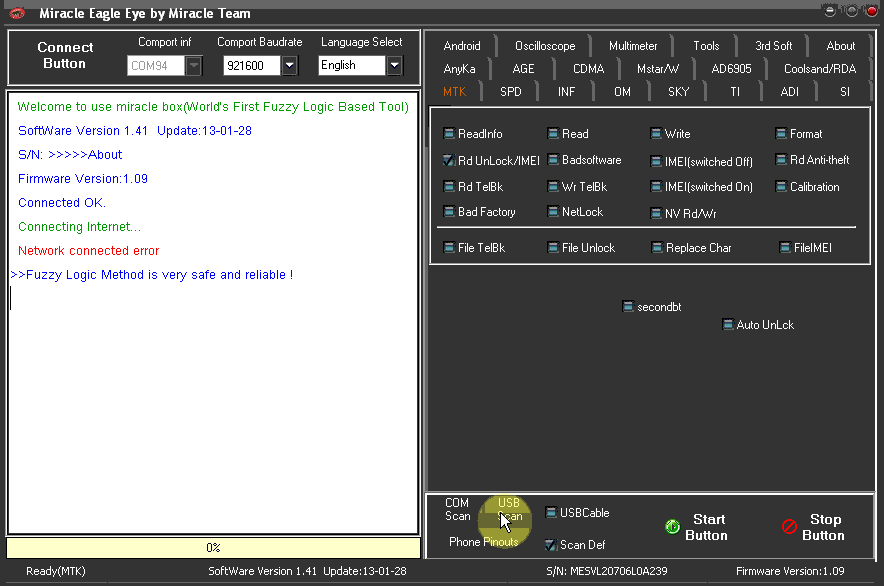Select the Write option
The height and width of the screenshot is (586, 884).
[x=670, y=134]
